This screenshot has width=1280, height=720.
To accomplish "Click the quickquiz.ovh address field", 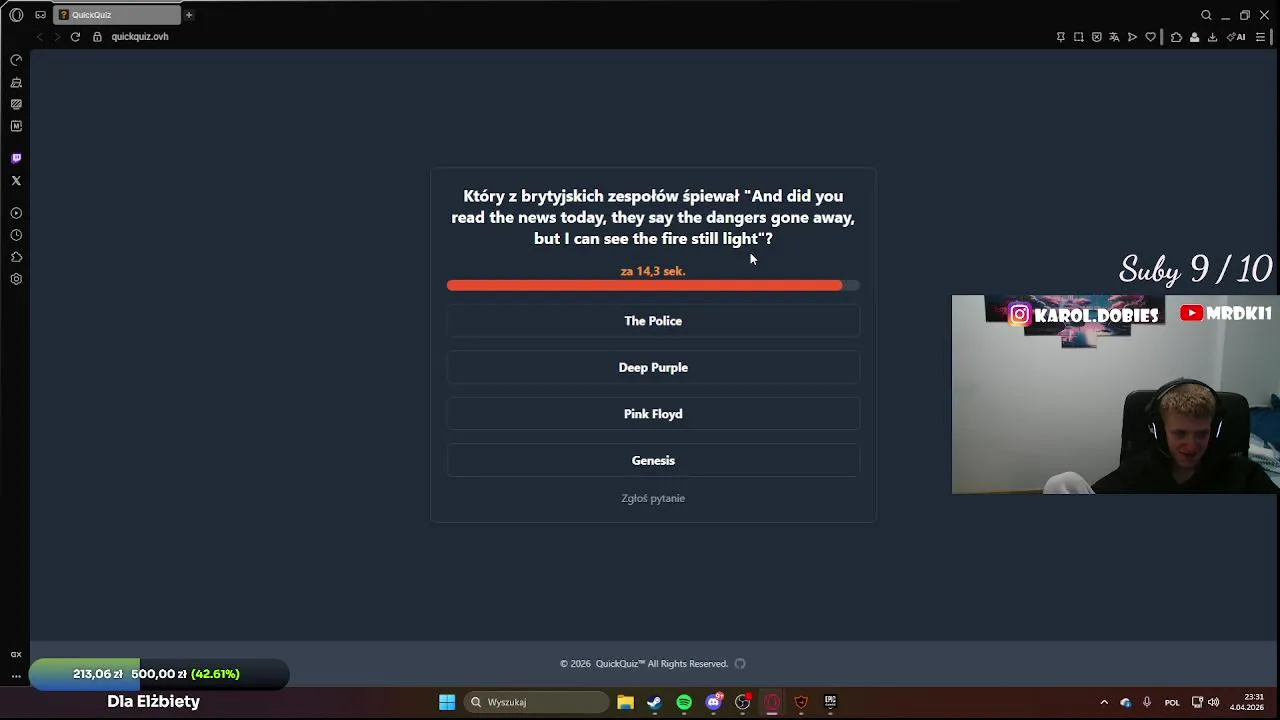I will point(140,37).
